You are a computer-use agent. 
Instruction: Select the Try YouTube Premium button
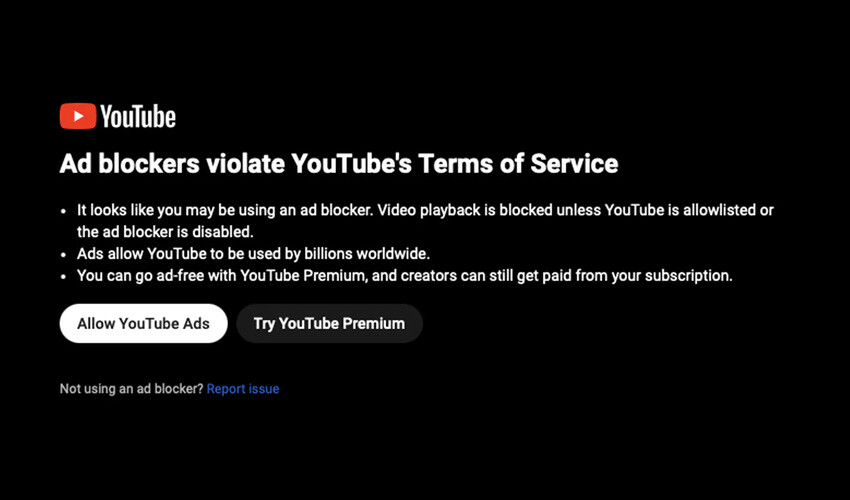pos(329,323)
